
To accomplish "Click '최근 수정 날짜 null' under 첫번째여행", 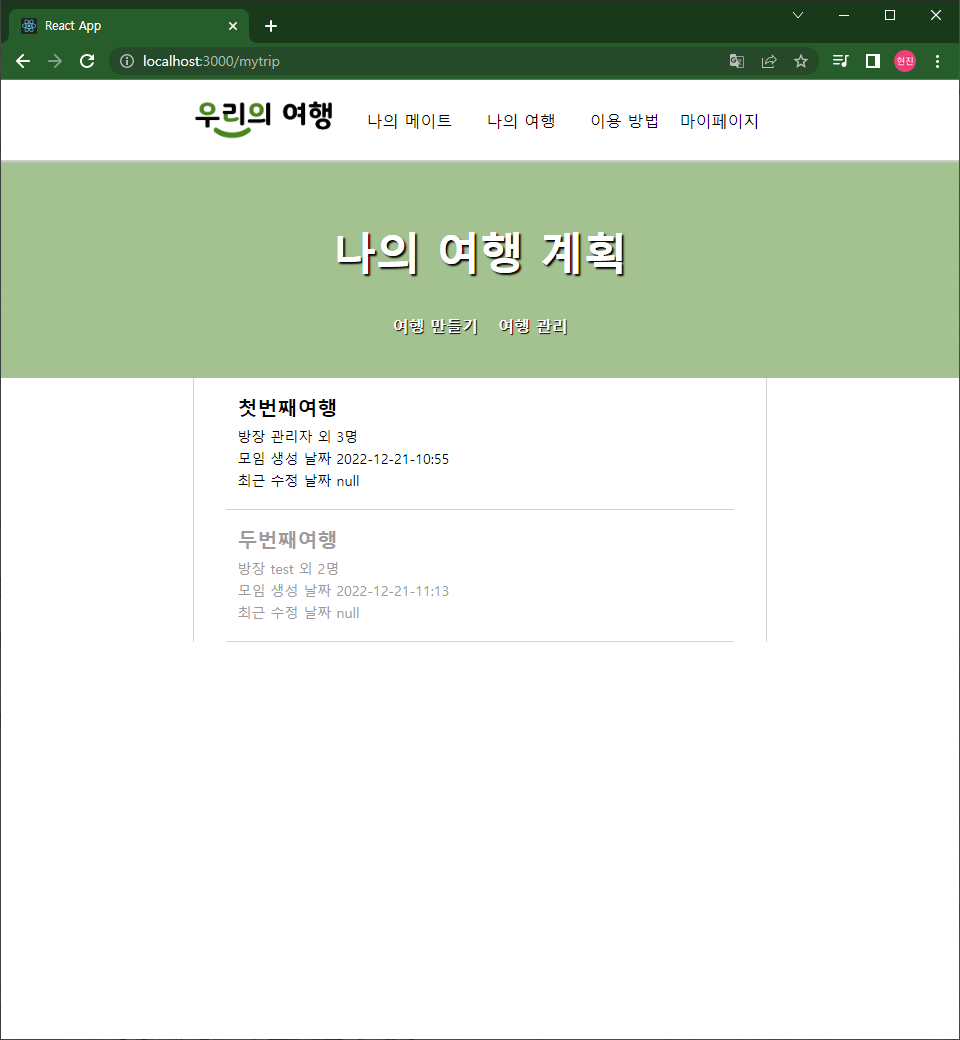I will pyautogui.click(x=299, y=481).
